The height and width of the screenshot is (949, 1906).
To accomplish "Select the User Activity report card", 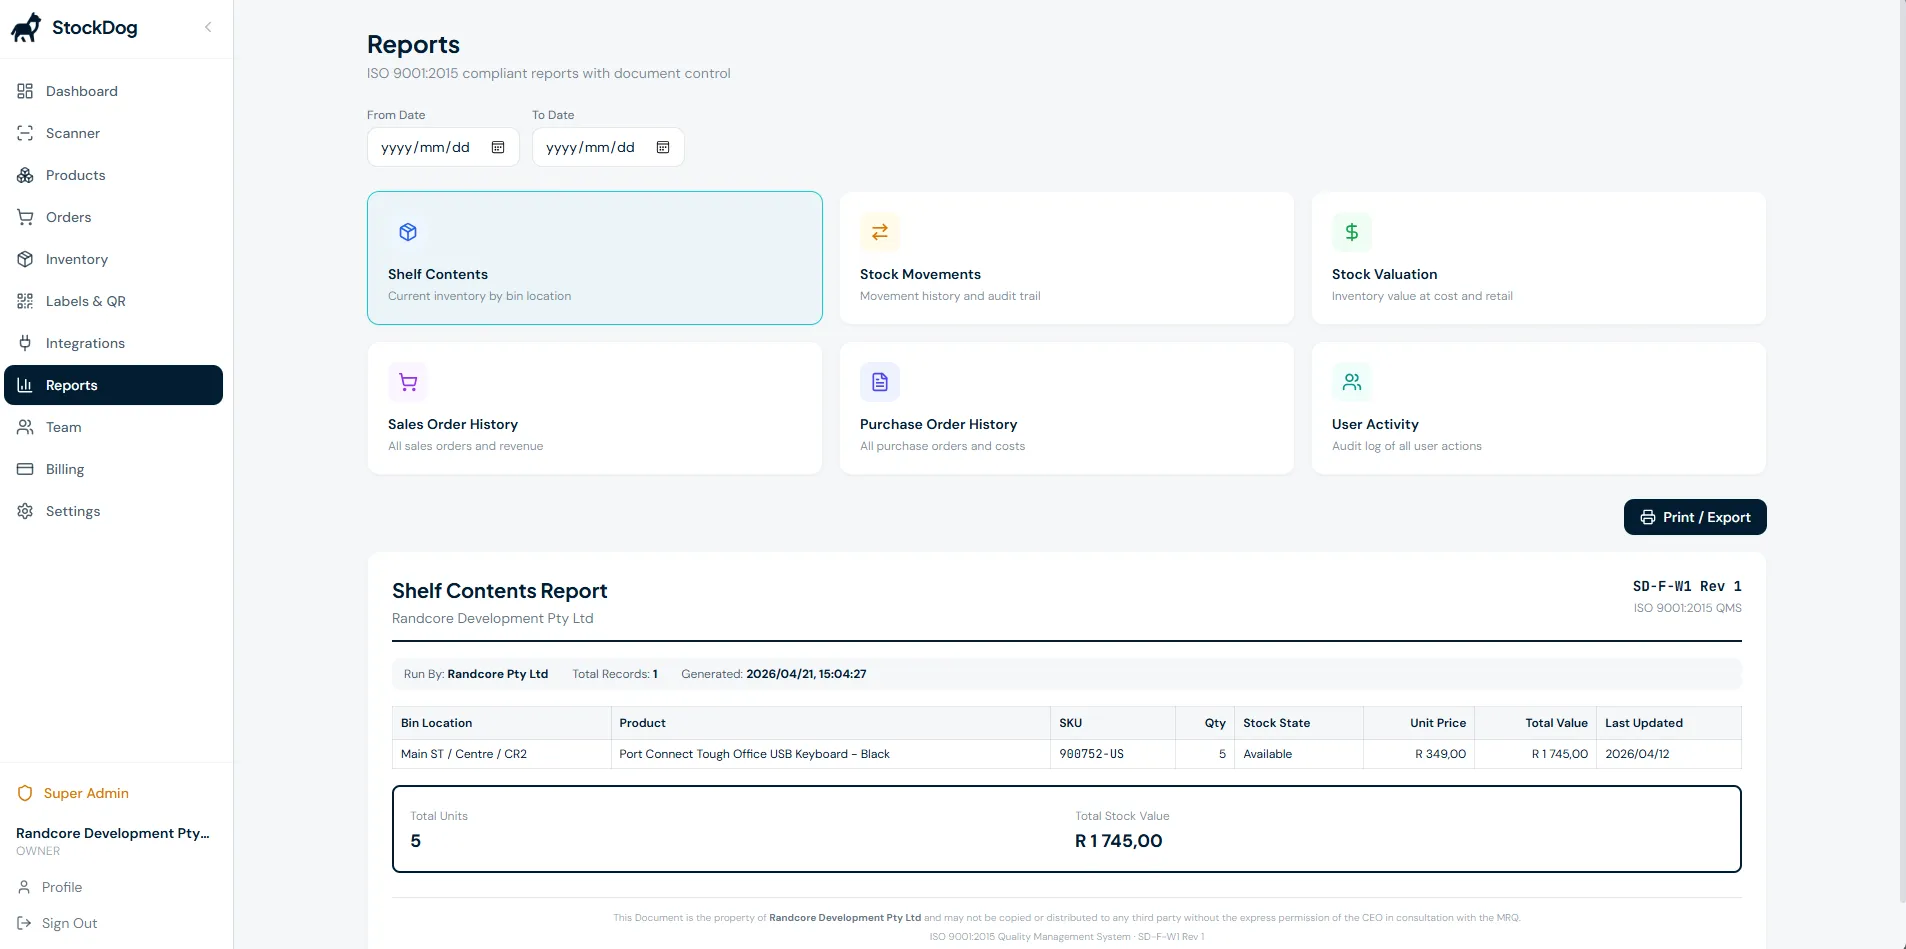I will tap(1539, 408).
